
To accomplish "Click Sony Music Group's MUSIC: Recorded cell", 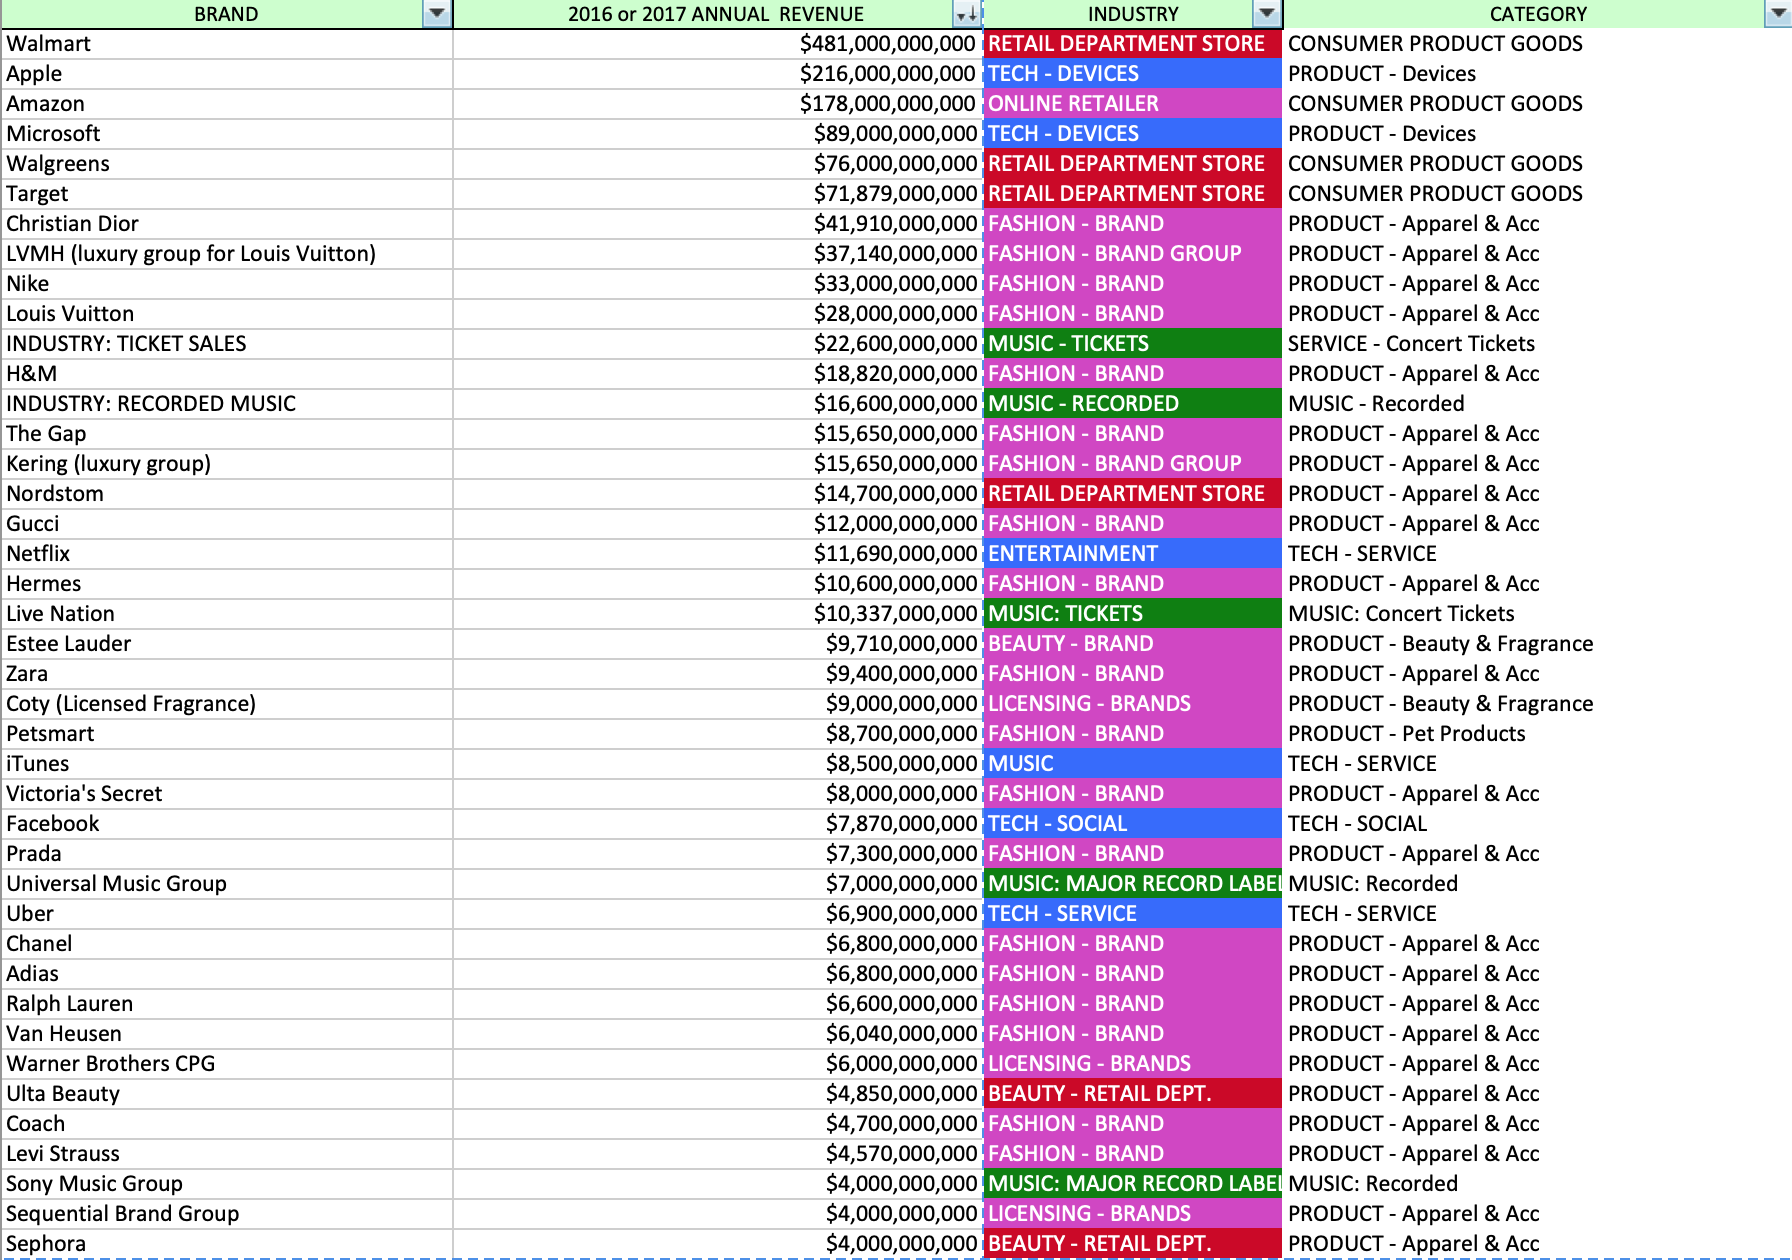I will [x=1538, y=1184].
